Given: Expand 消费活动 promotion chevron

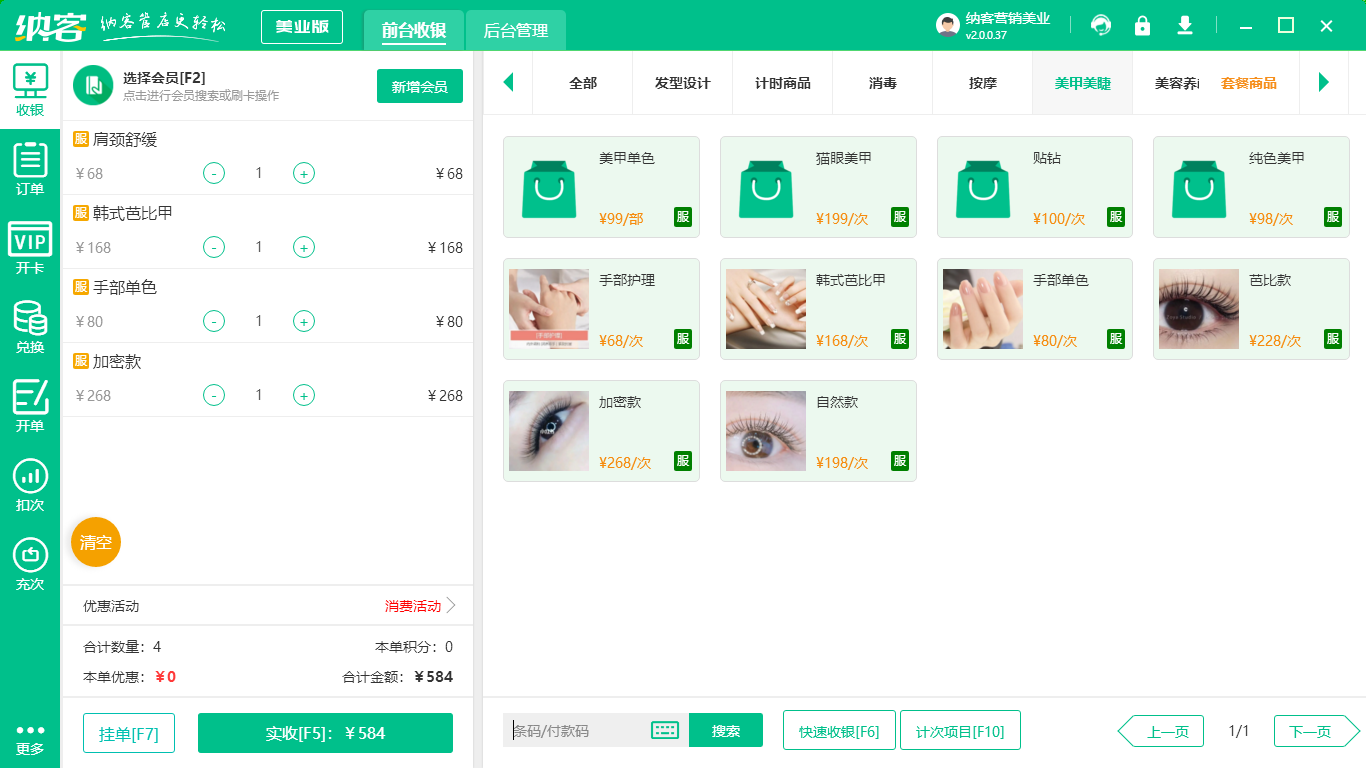Looking at the screenshot, I should pos(451,605).
